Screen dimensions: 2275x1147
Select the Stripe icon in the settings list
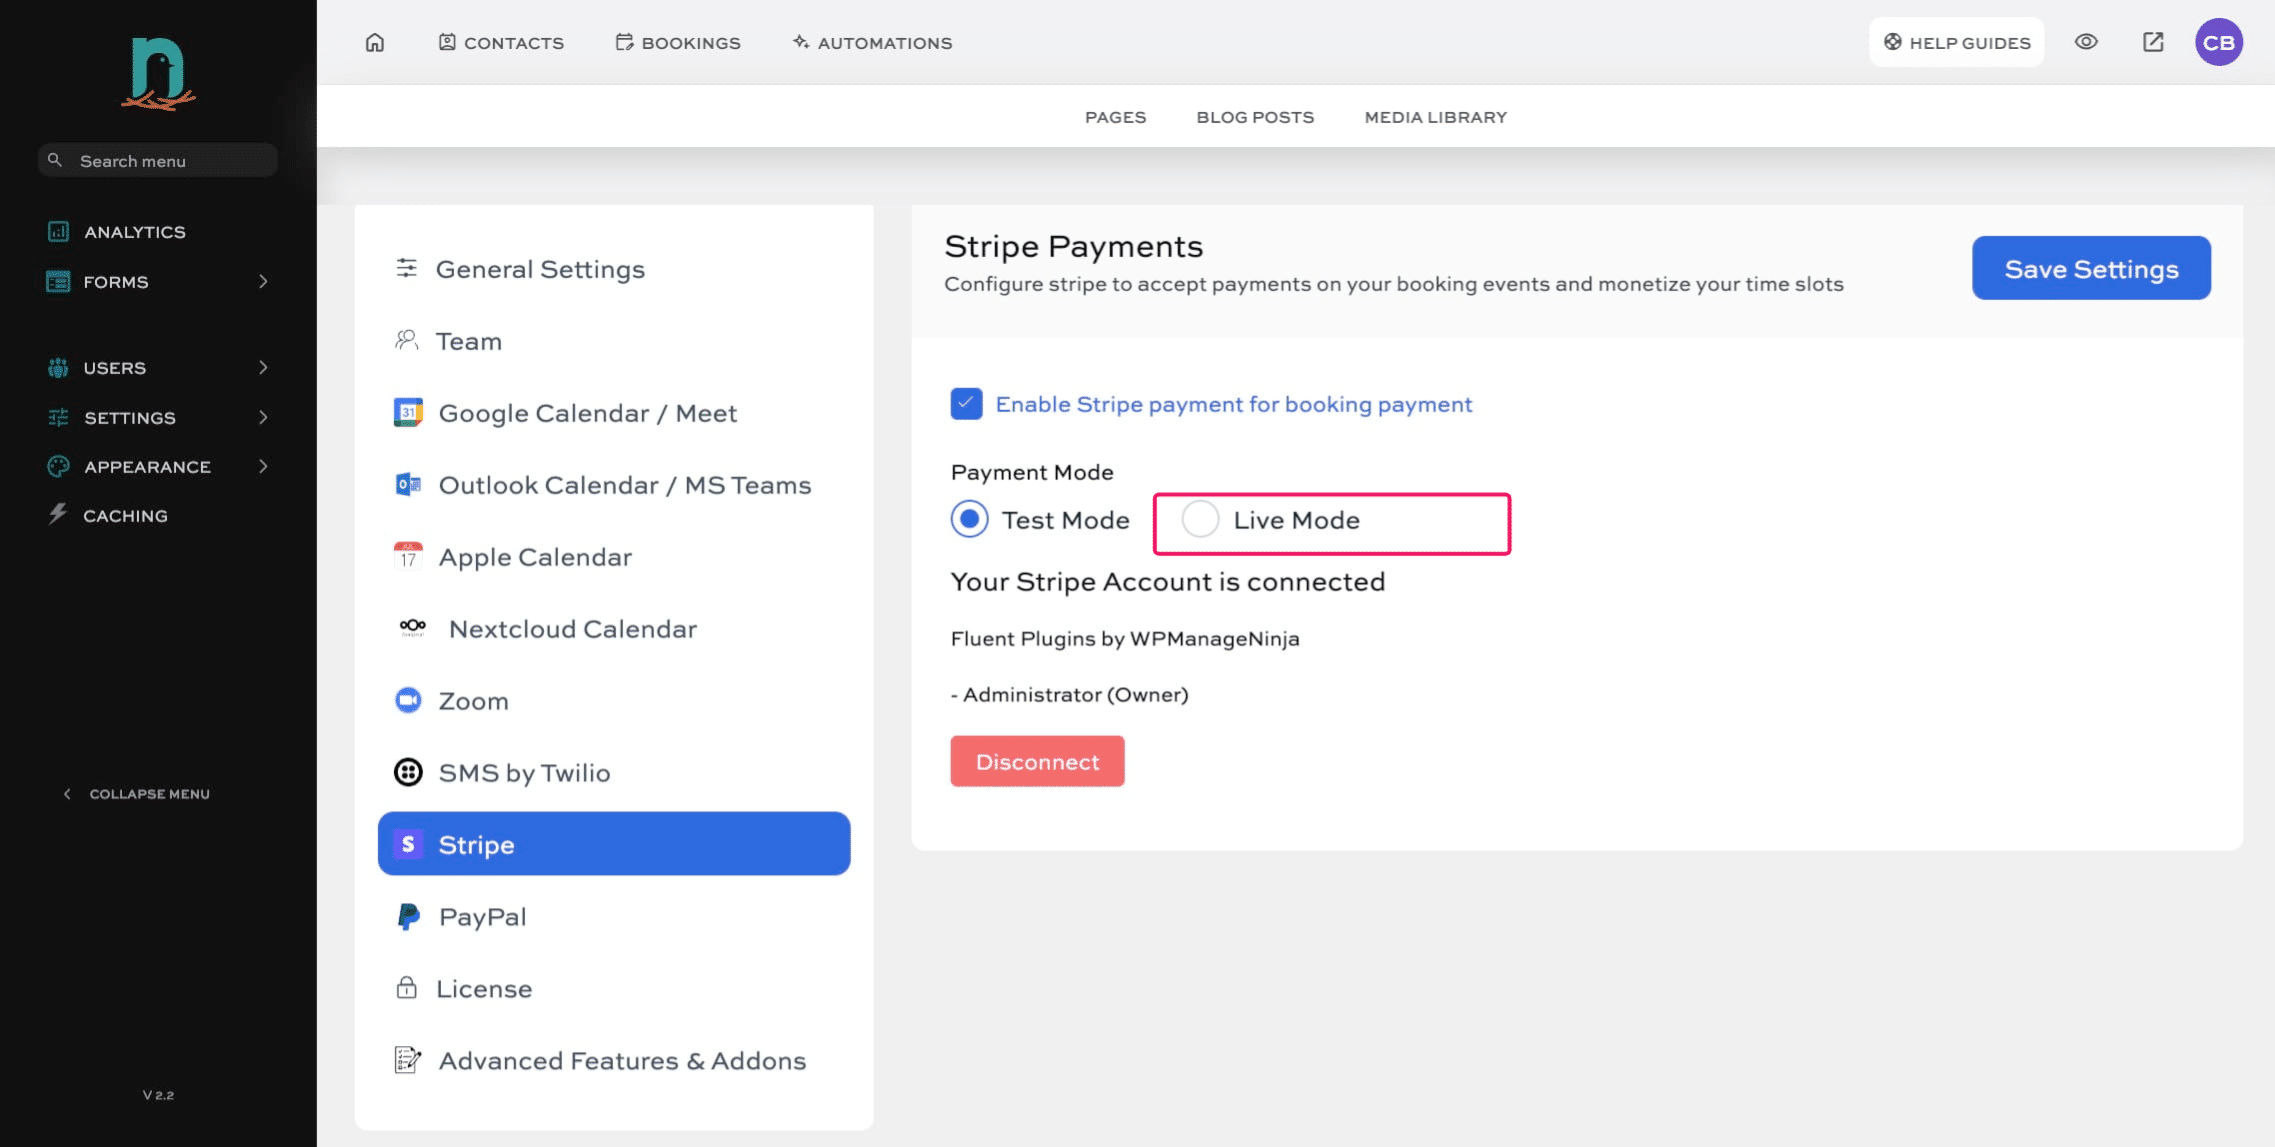pyautogui.click(x=407, y=844)
